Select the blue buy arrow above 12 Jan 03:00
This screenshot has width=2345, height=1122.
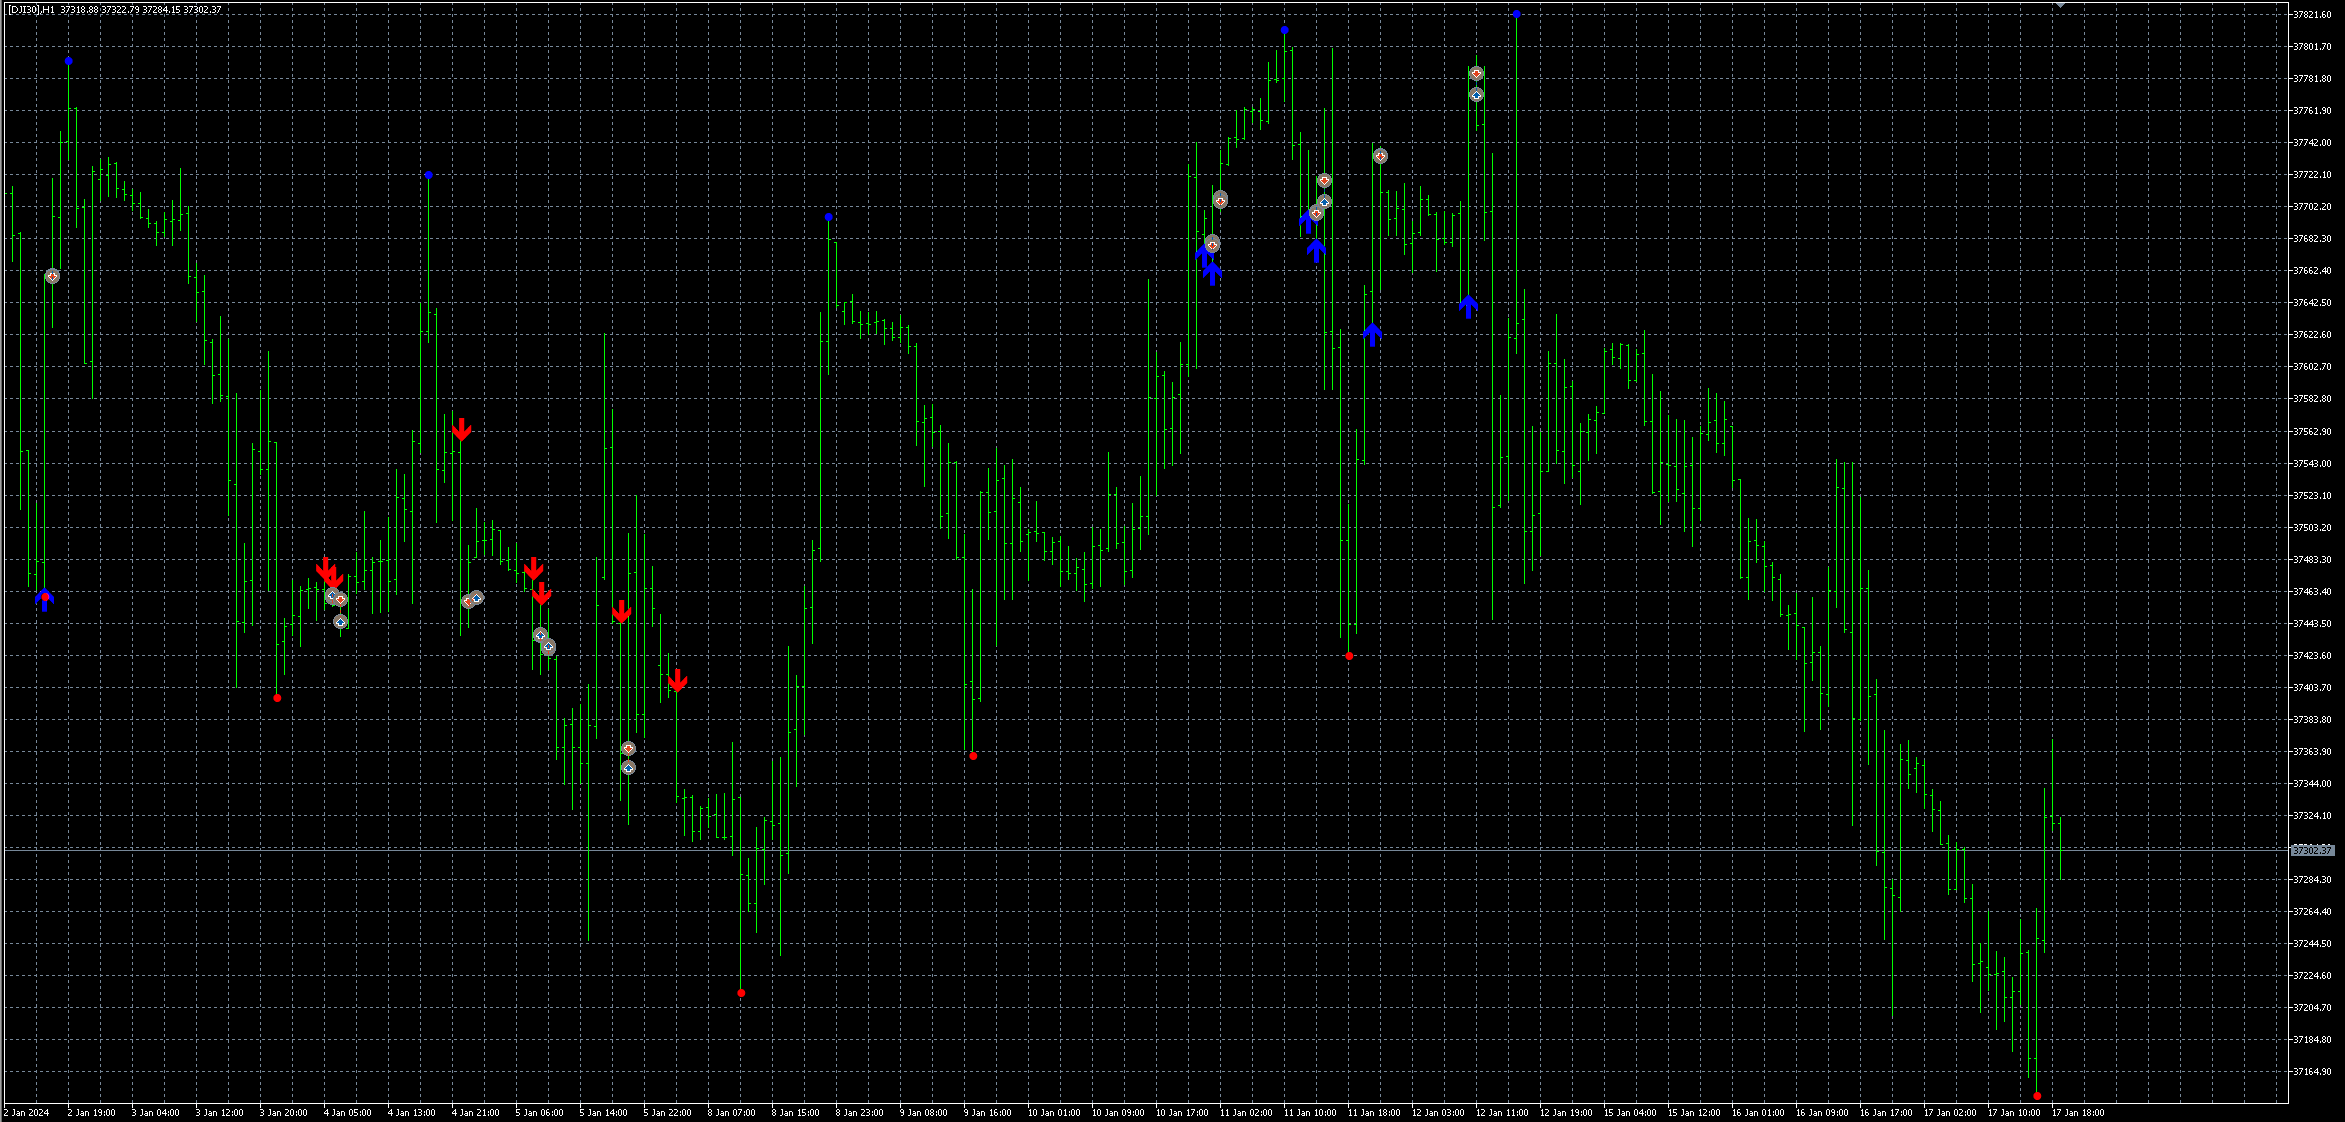(x=1468, y=306)
